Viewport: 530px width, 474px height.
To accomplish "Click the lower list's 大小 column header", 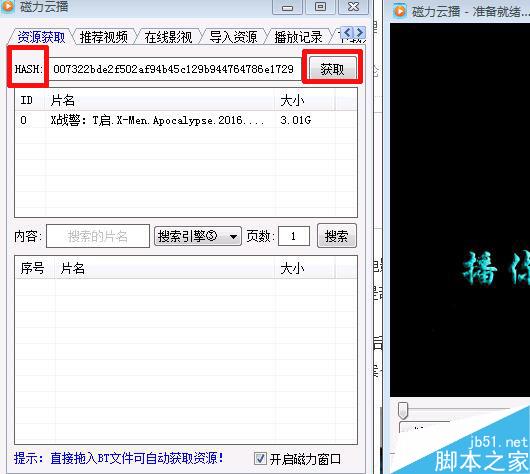I will point(305,268).
